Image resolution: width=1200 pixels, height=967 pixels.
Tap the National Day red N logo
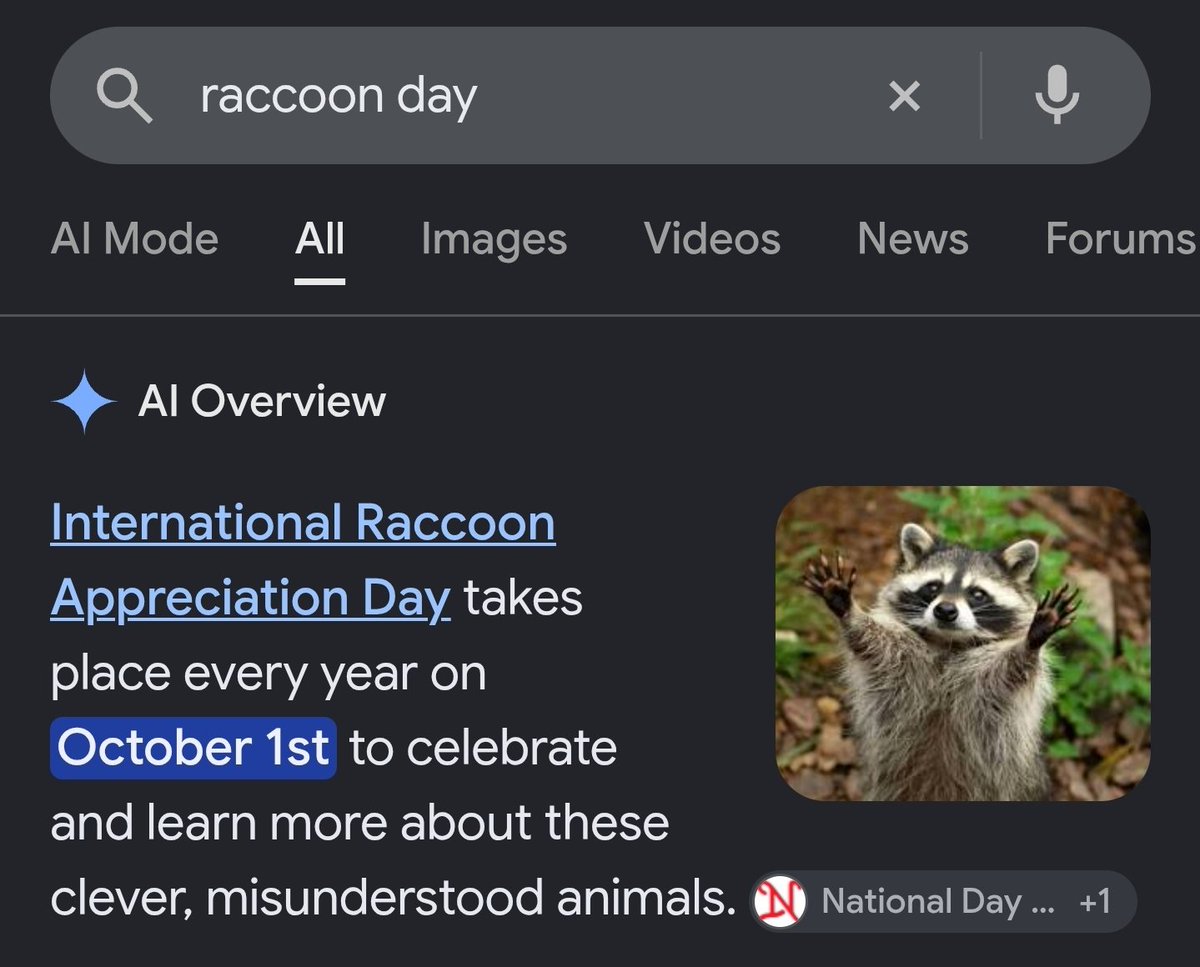[780, 902]
